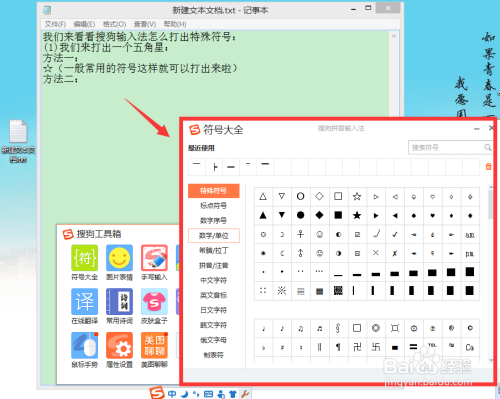Select the 制表符 category tab

click(214, 355)
